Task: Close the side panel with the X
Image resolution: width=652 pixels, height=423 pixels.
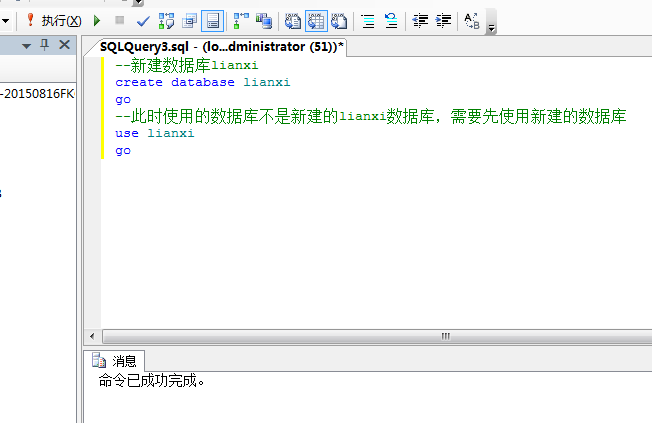Action: (x=64, y=45)
